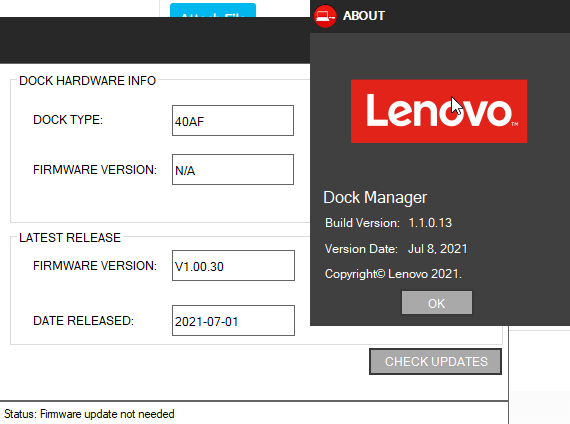Click the LATEST RELEASE group label
Screen dimensions: 570x424
(70, 237)
